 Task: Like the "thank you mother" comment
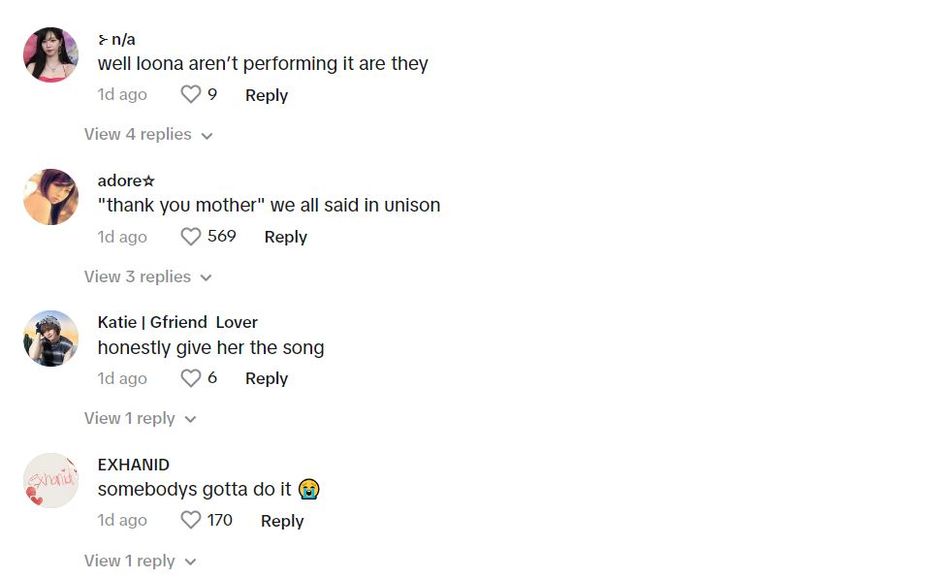click(190, 237)
